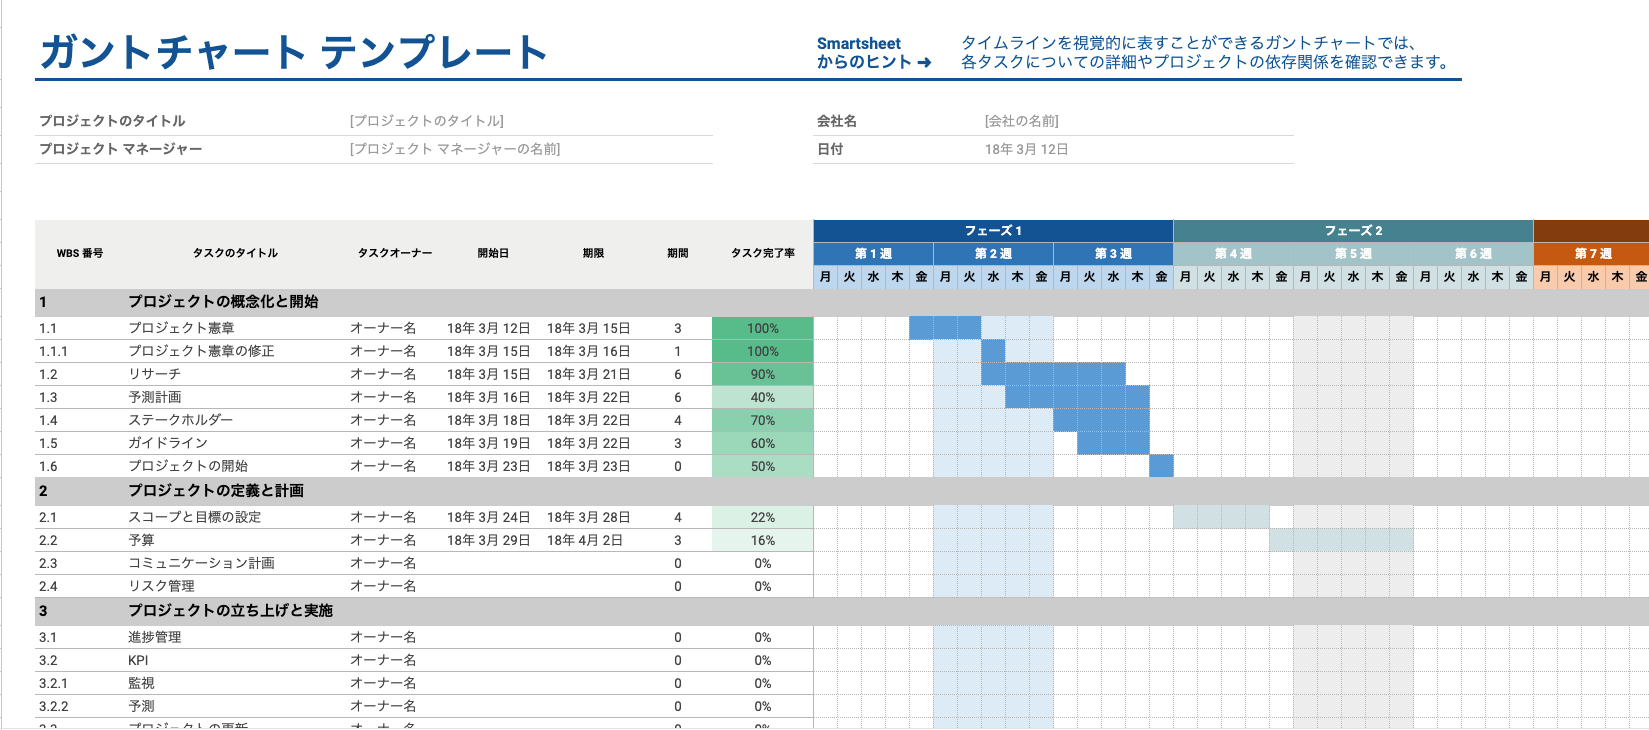
Task: Select the [プロジェクトのタイトル] placeholder field
Action: pos(427,121)
